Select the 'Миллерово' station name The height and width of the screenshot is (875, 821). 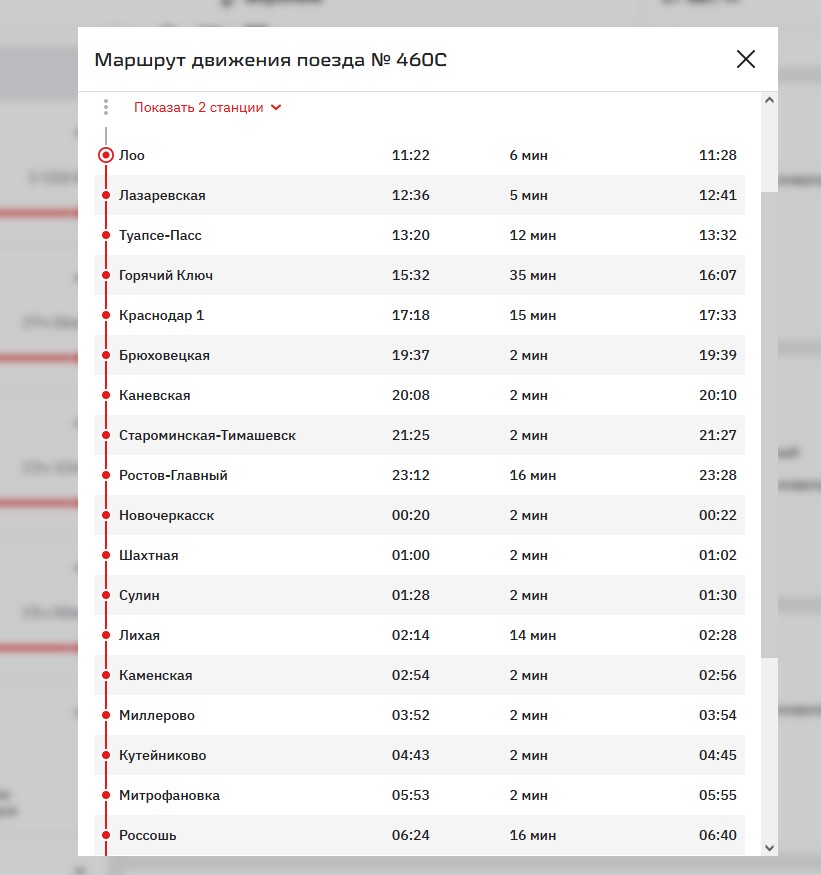pos(157,715)
